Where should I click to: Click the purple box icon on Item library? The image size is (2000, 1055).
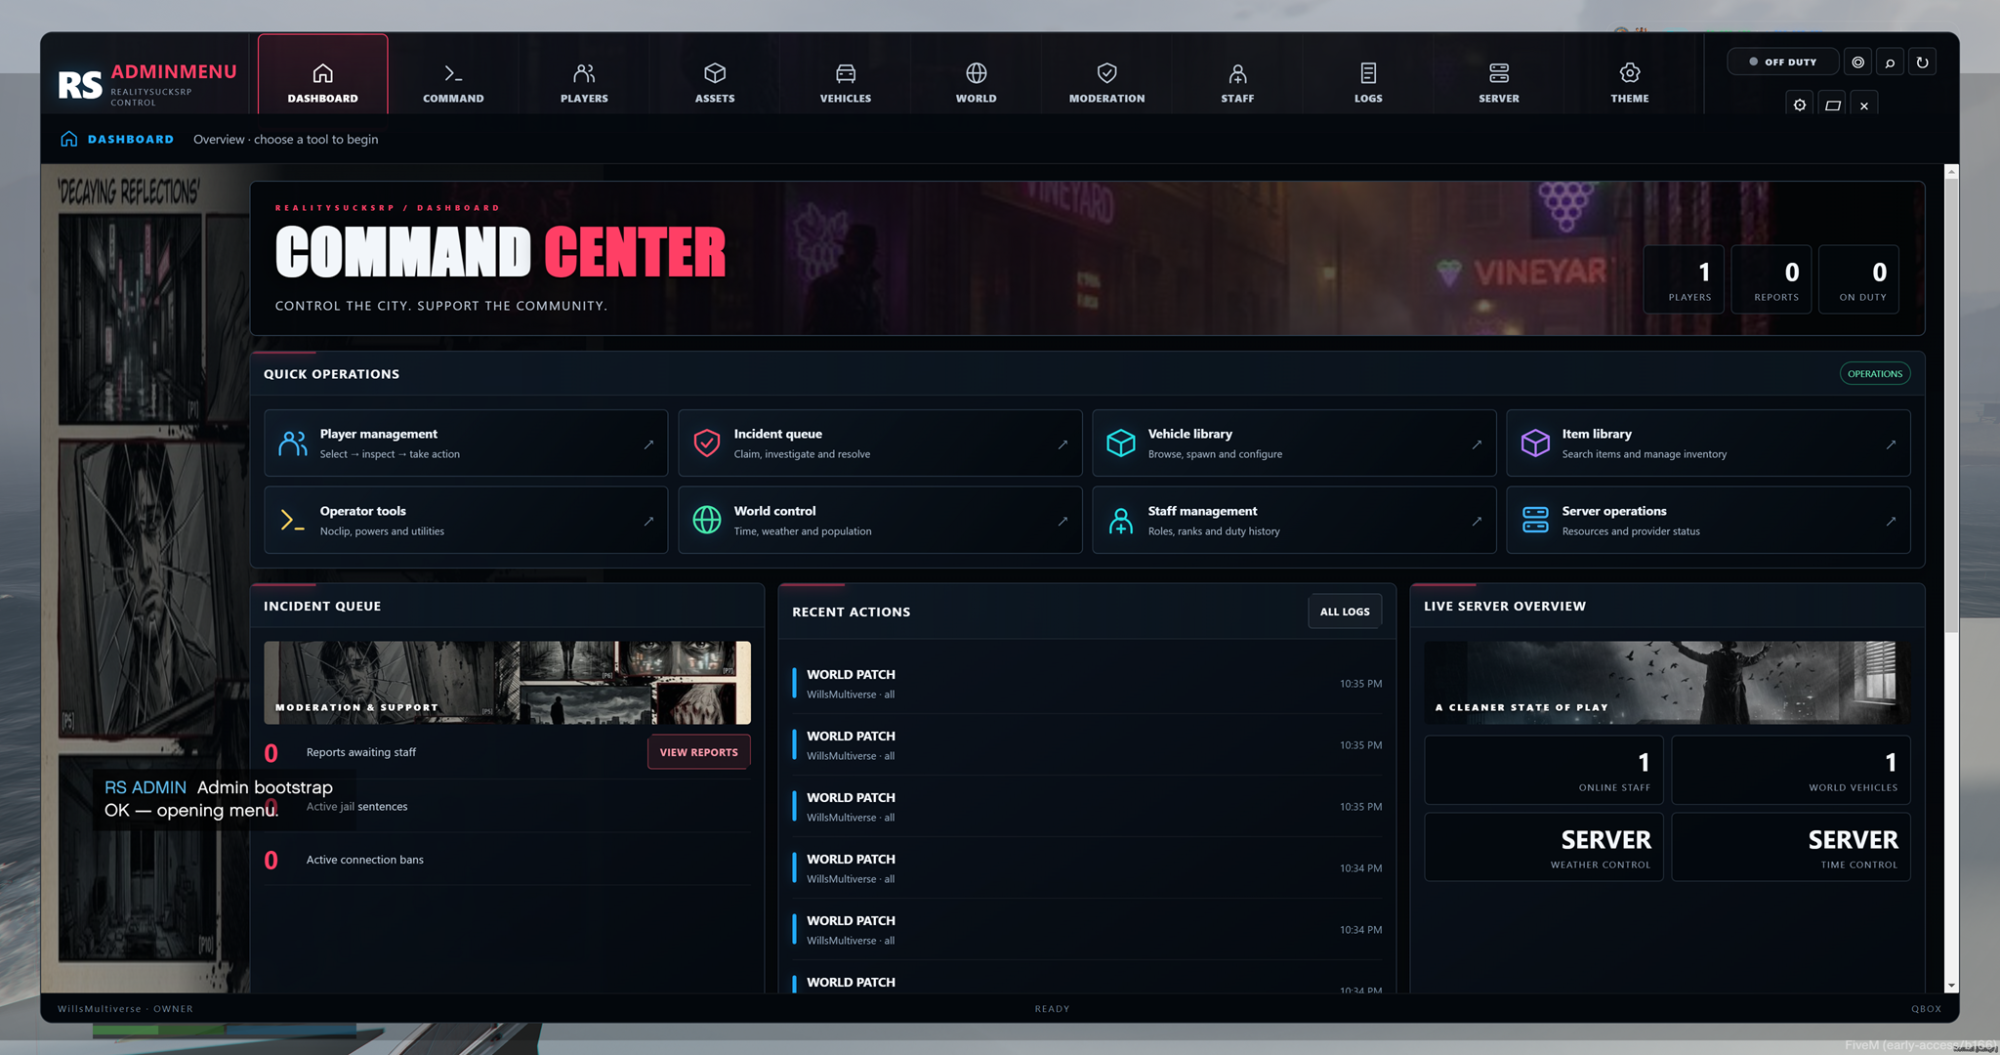(1535, 443)
